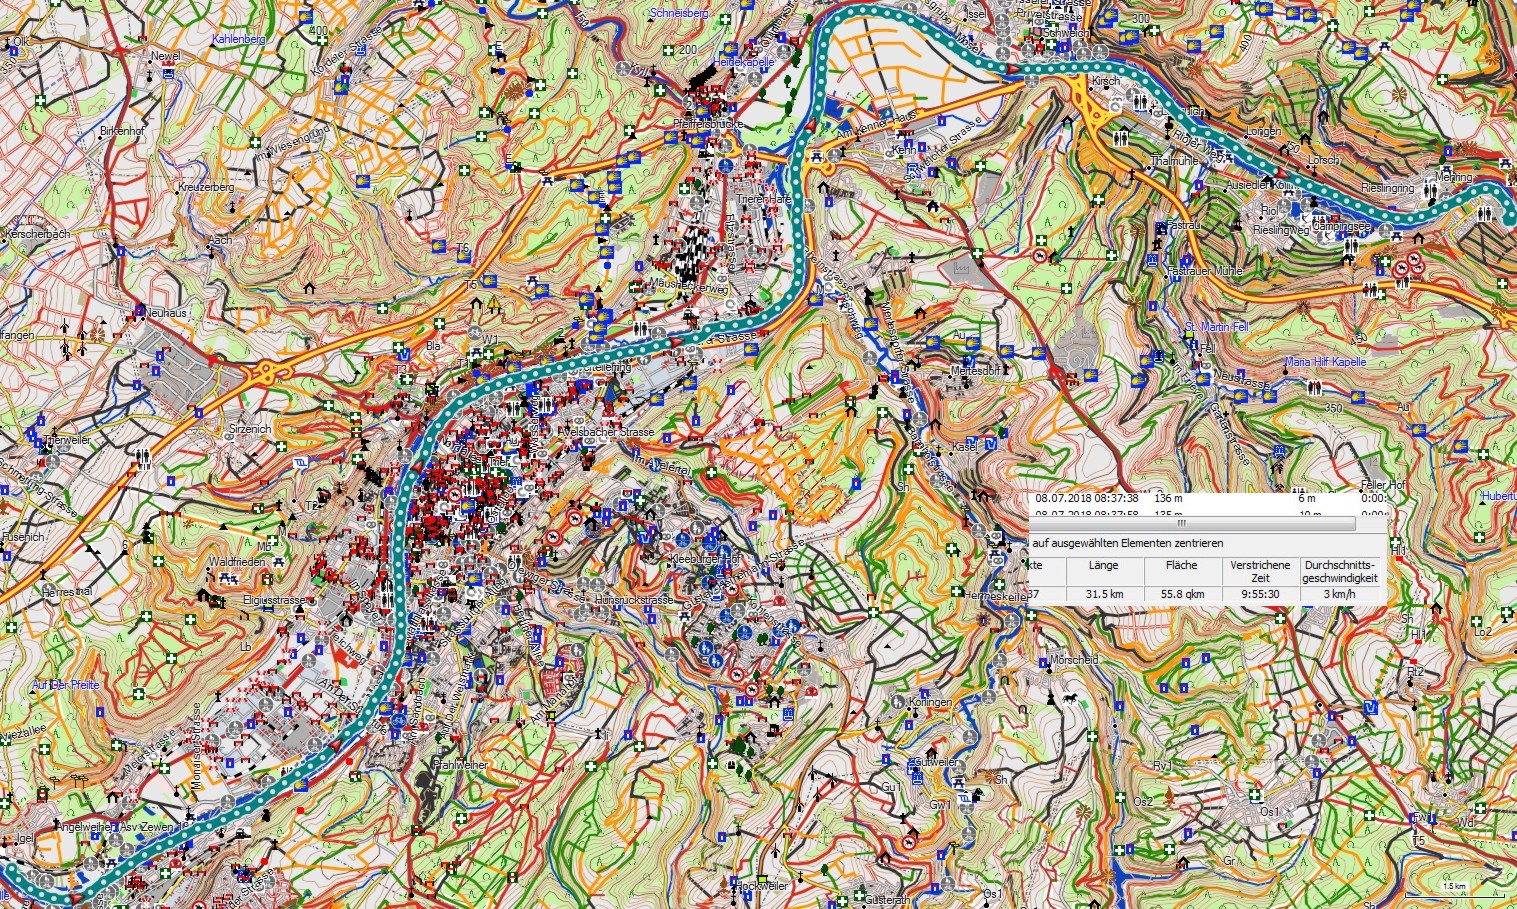Click the T5 waypoint near the scale bar

tap(1418, 841)
